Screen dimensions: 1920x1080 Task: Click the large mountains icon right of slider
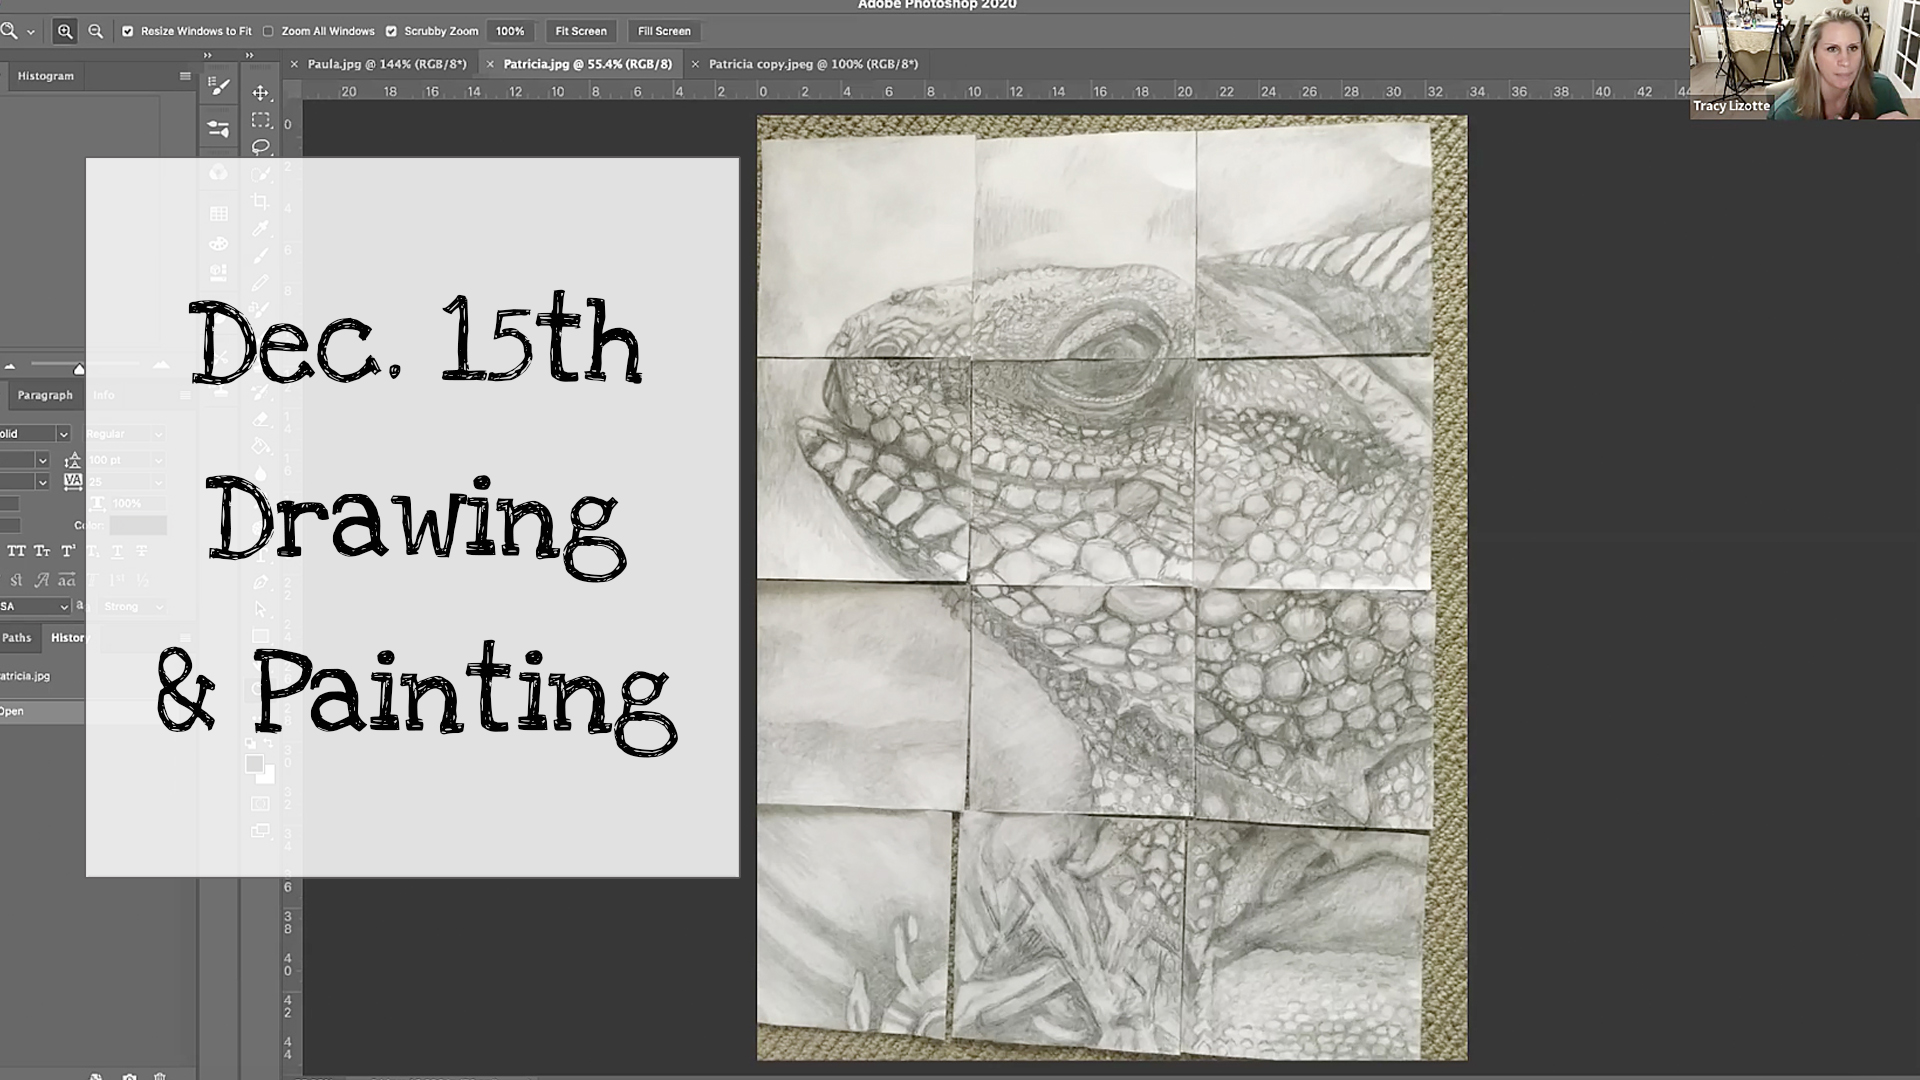[x=161, y=365]
